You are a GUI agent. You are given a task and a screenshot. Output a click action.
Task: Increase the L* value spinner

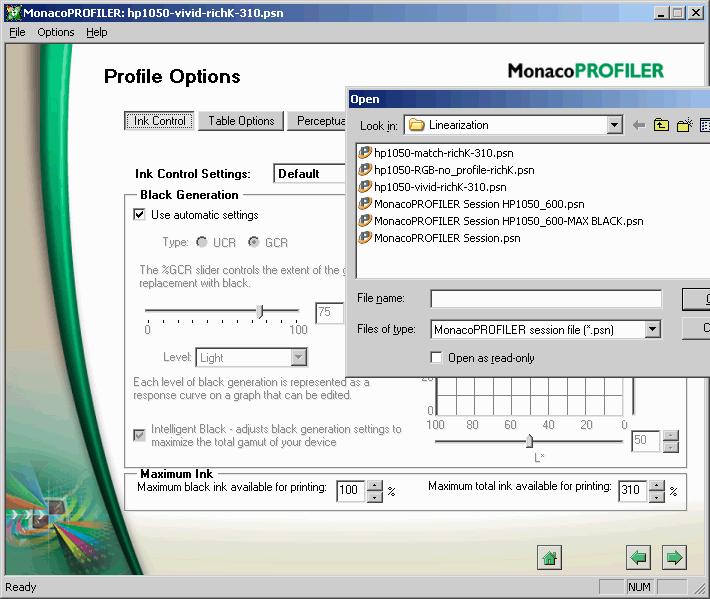[671, 436]
